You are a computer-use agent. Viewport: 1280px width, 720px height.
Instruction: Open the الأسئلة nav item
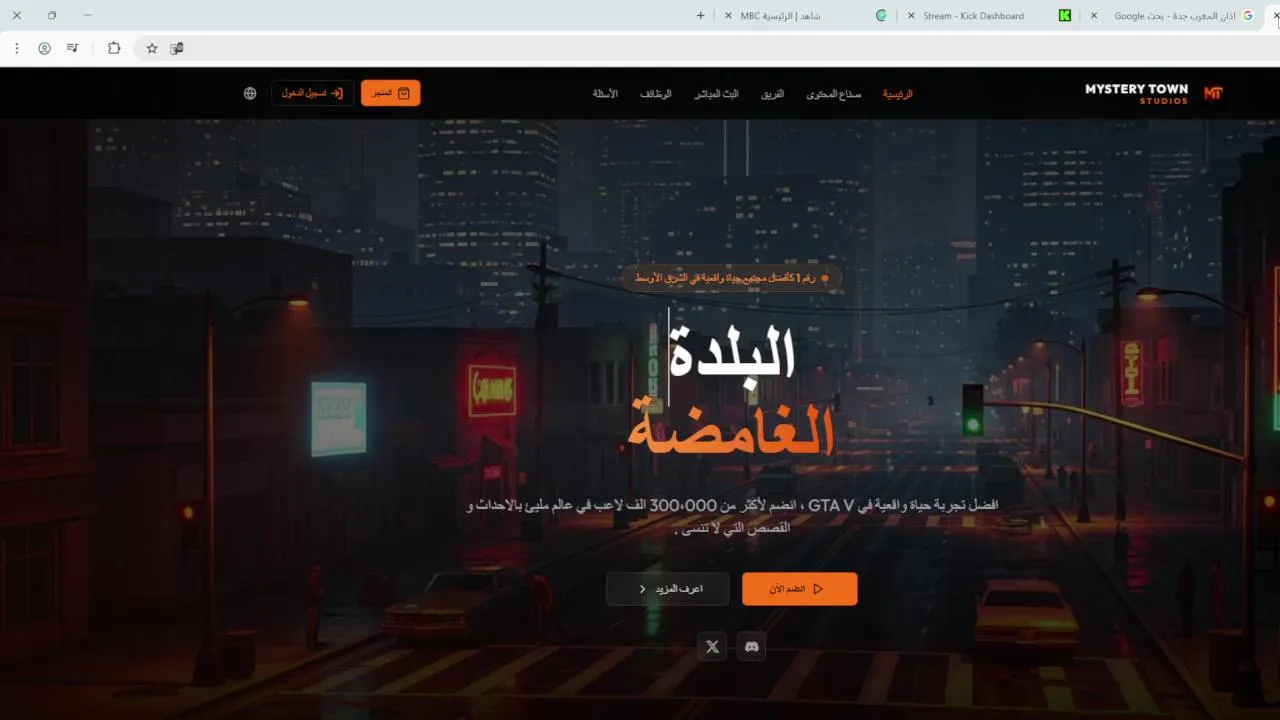pyautogui.click(x=605, y=93)
